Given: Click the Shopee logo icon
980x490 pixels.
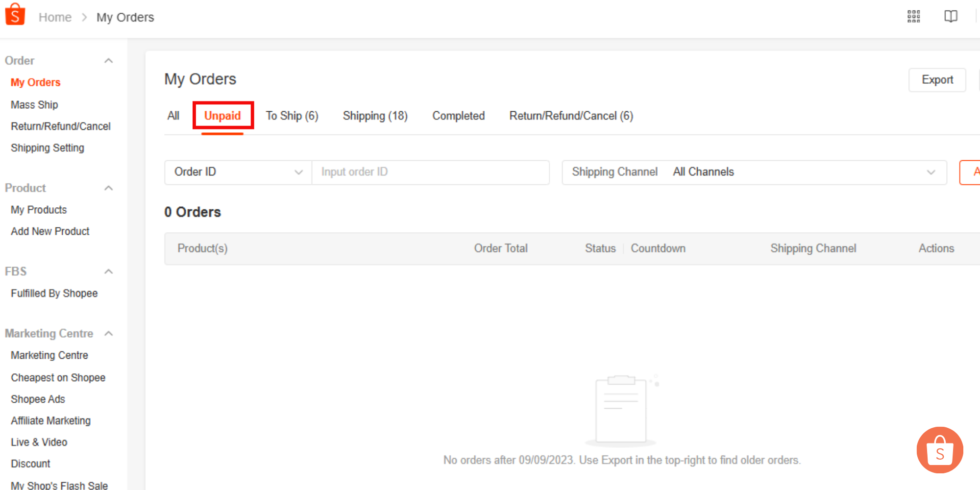Looking at the screenshot, I should (14, 14).
